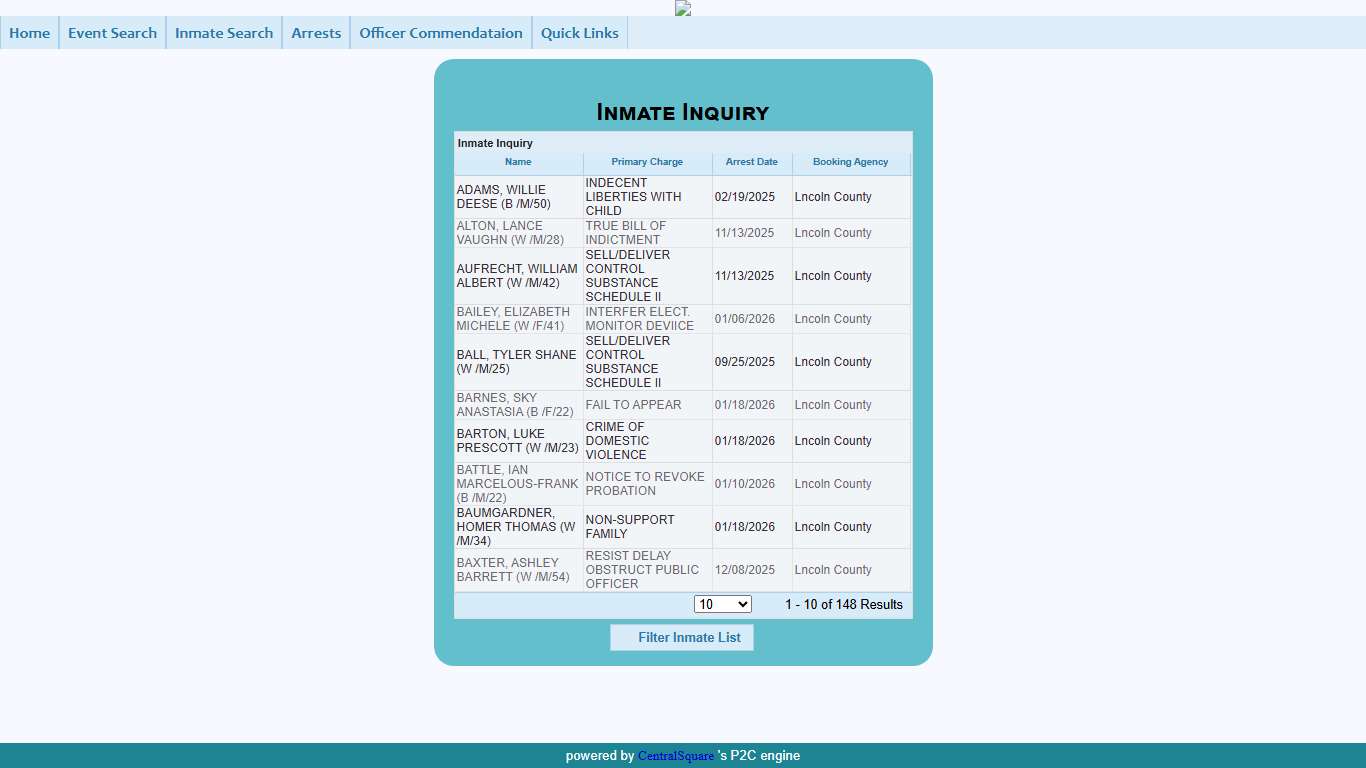
Task: Sort by Primary Charge column header
Action: (x=647, y=162)
